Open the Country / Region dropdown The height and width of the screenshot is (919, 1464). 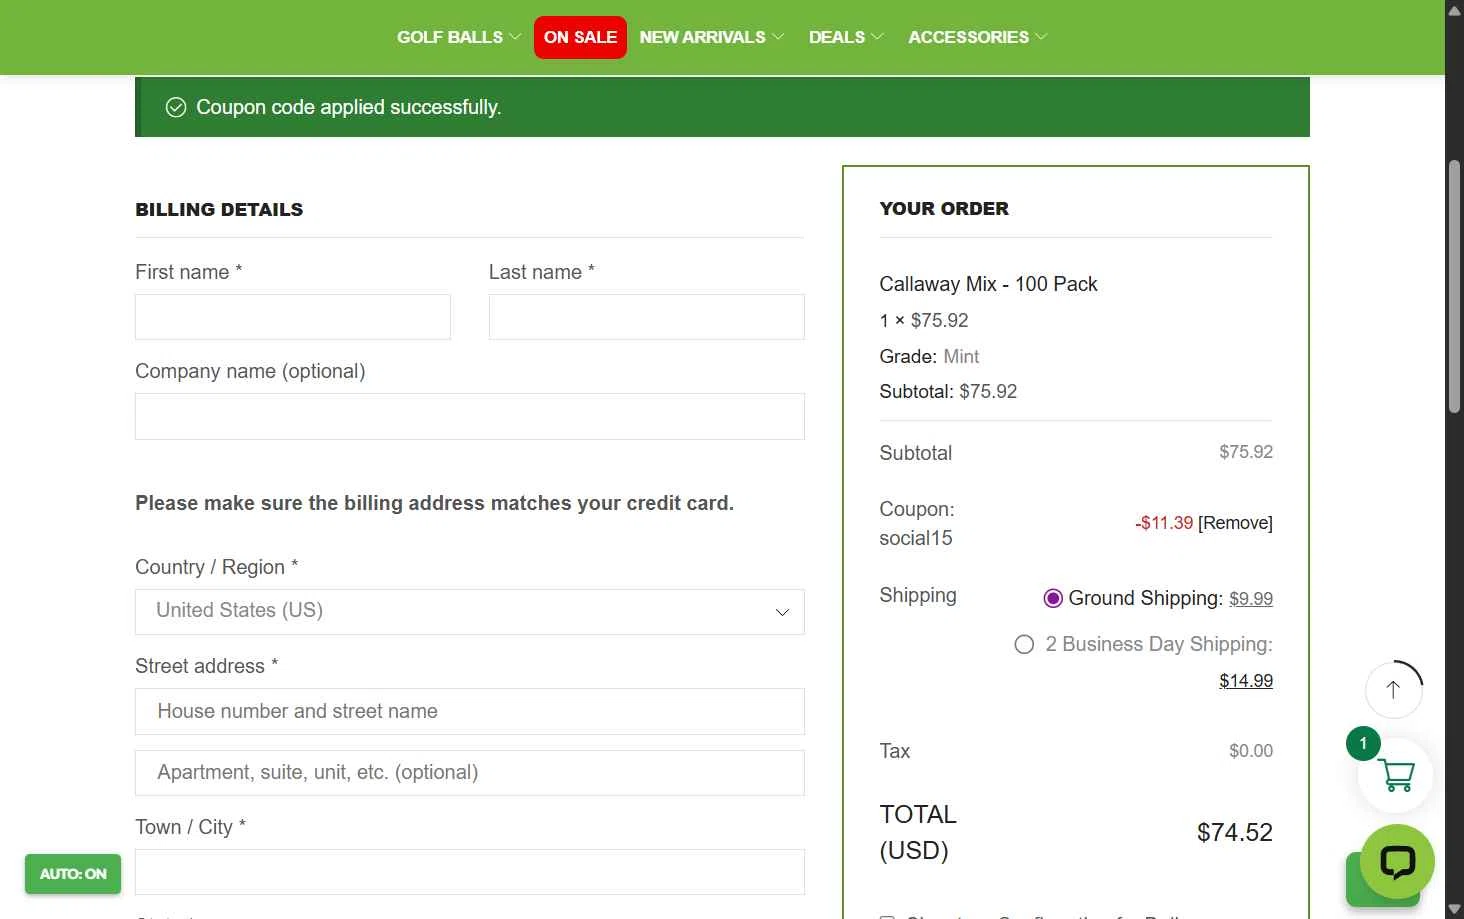(470, 612)
